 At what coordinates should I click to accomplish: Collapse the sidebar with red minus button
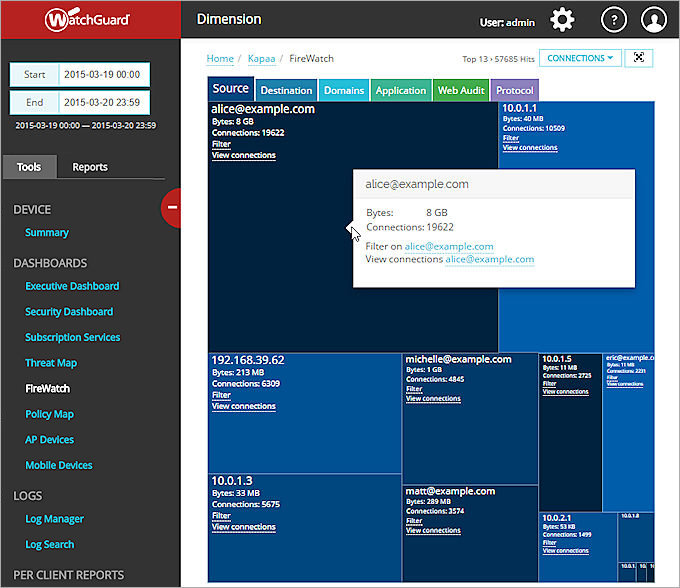(172, 207)
